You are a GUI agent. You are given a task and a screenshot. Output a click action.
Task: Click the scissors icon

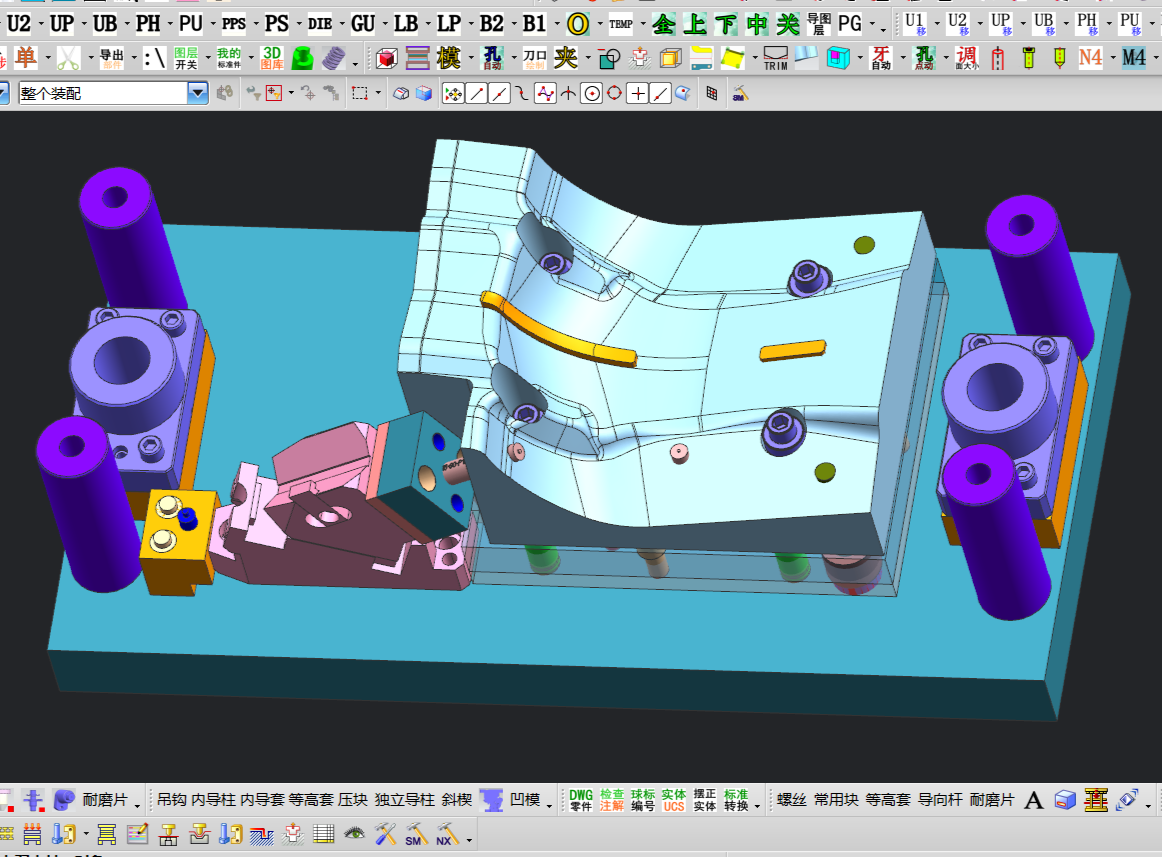(68, 57)
